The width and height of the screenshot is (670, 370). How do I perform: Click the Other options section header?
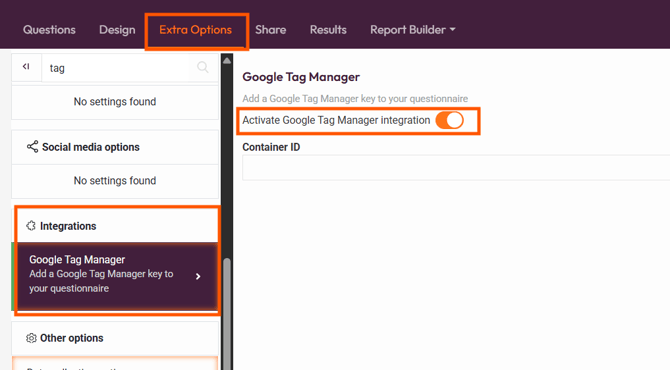[115, 338]
